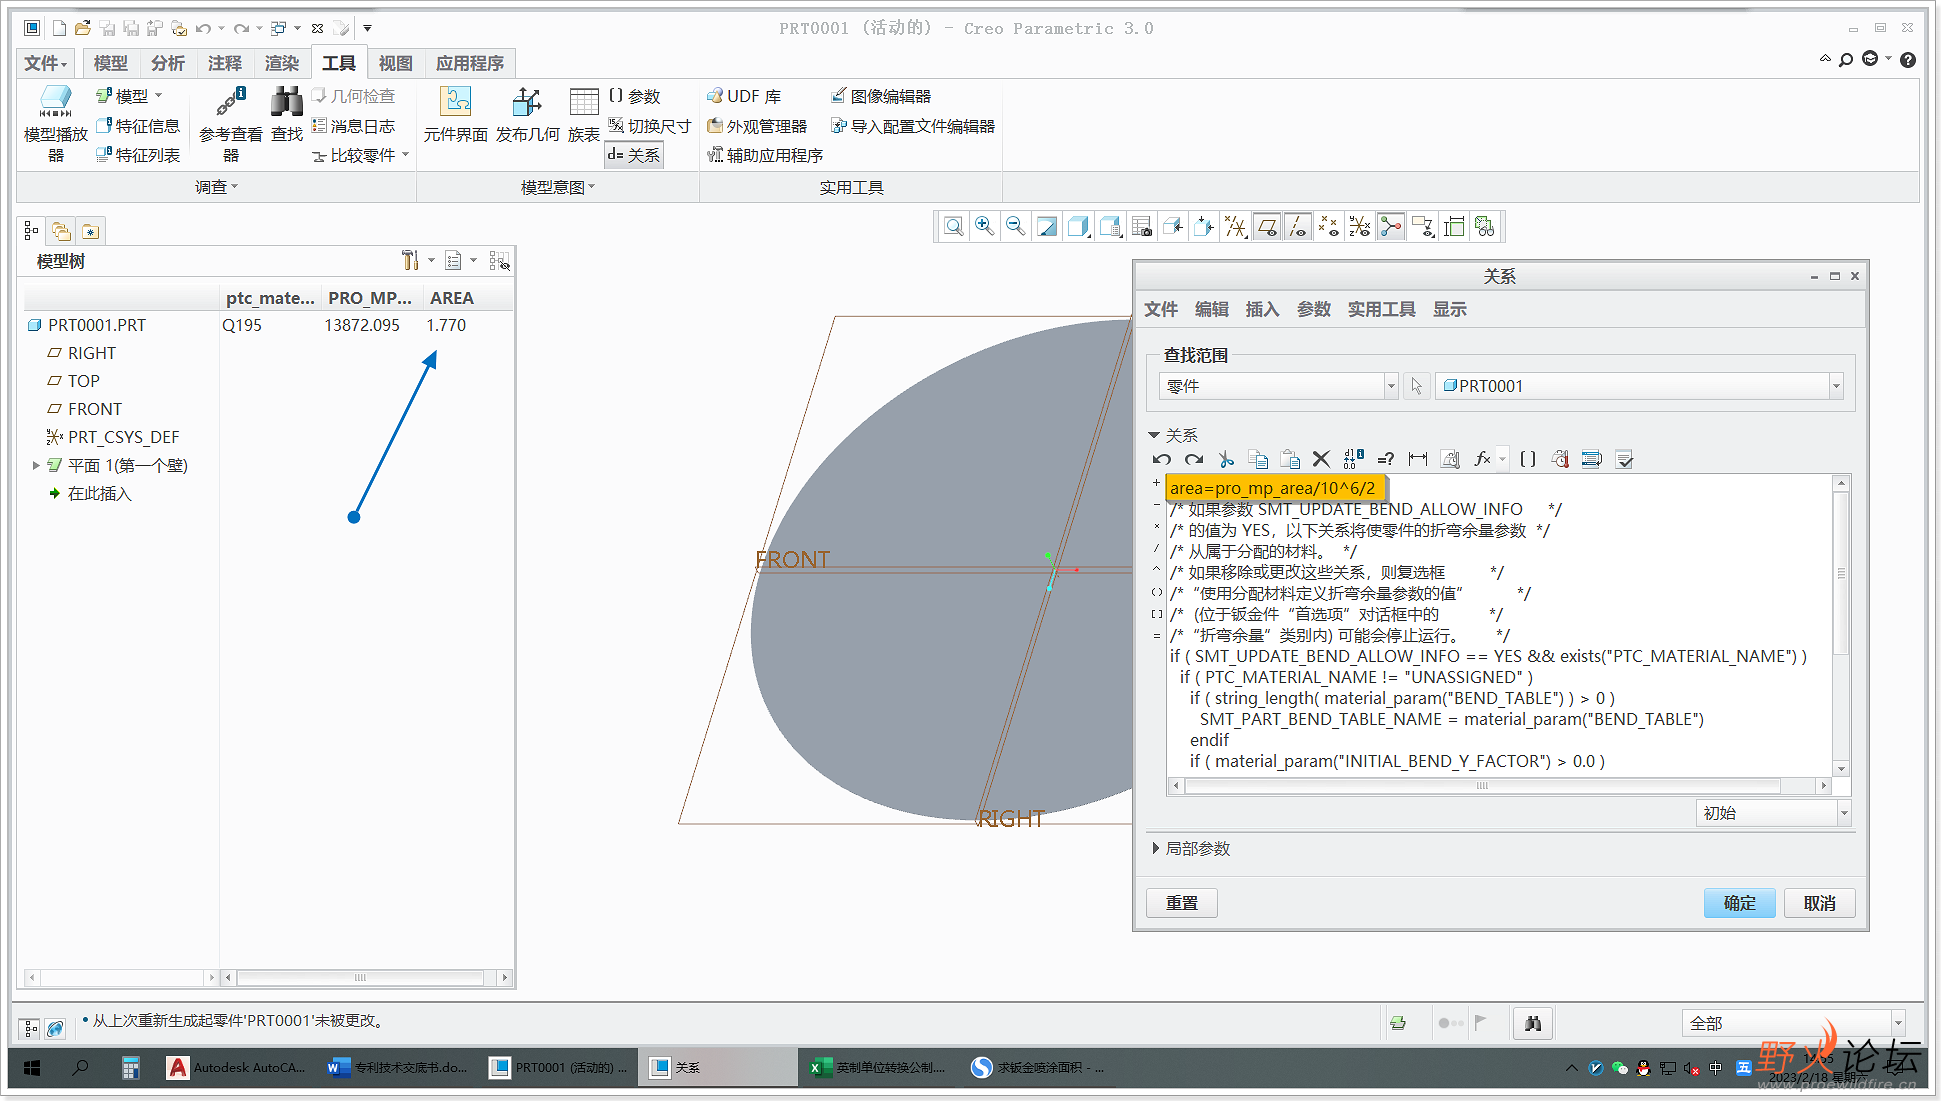This screenshot has height=1101, width=1941.
Task: Click the Zoom In magnifier icon
Action: (985, 227)
